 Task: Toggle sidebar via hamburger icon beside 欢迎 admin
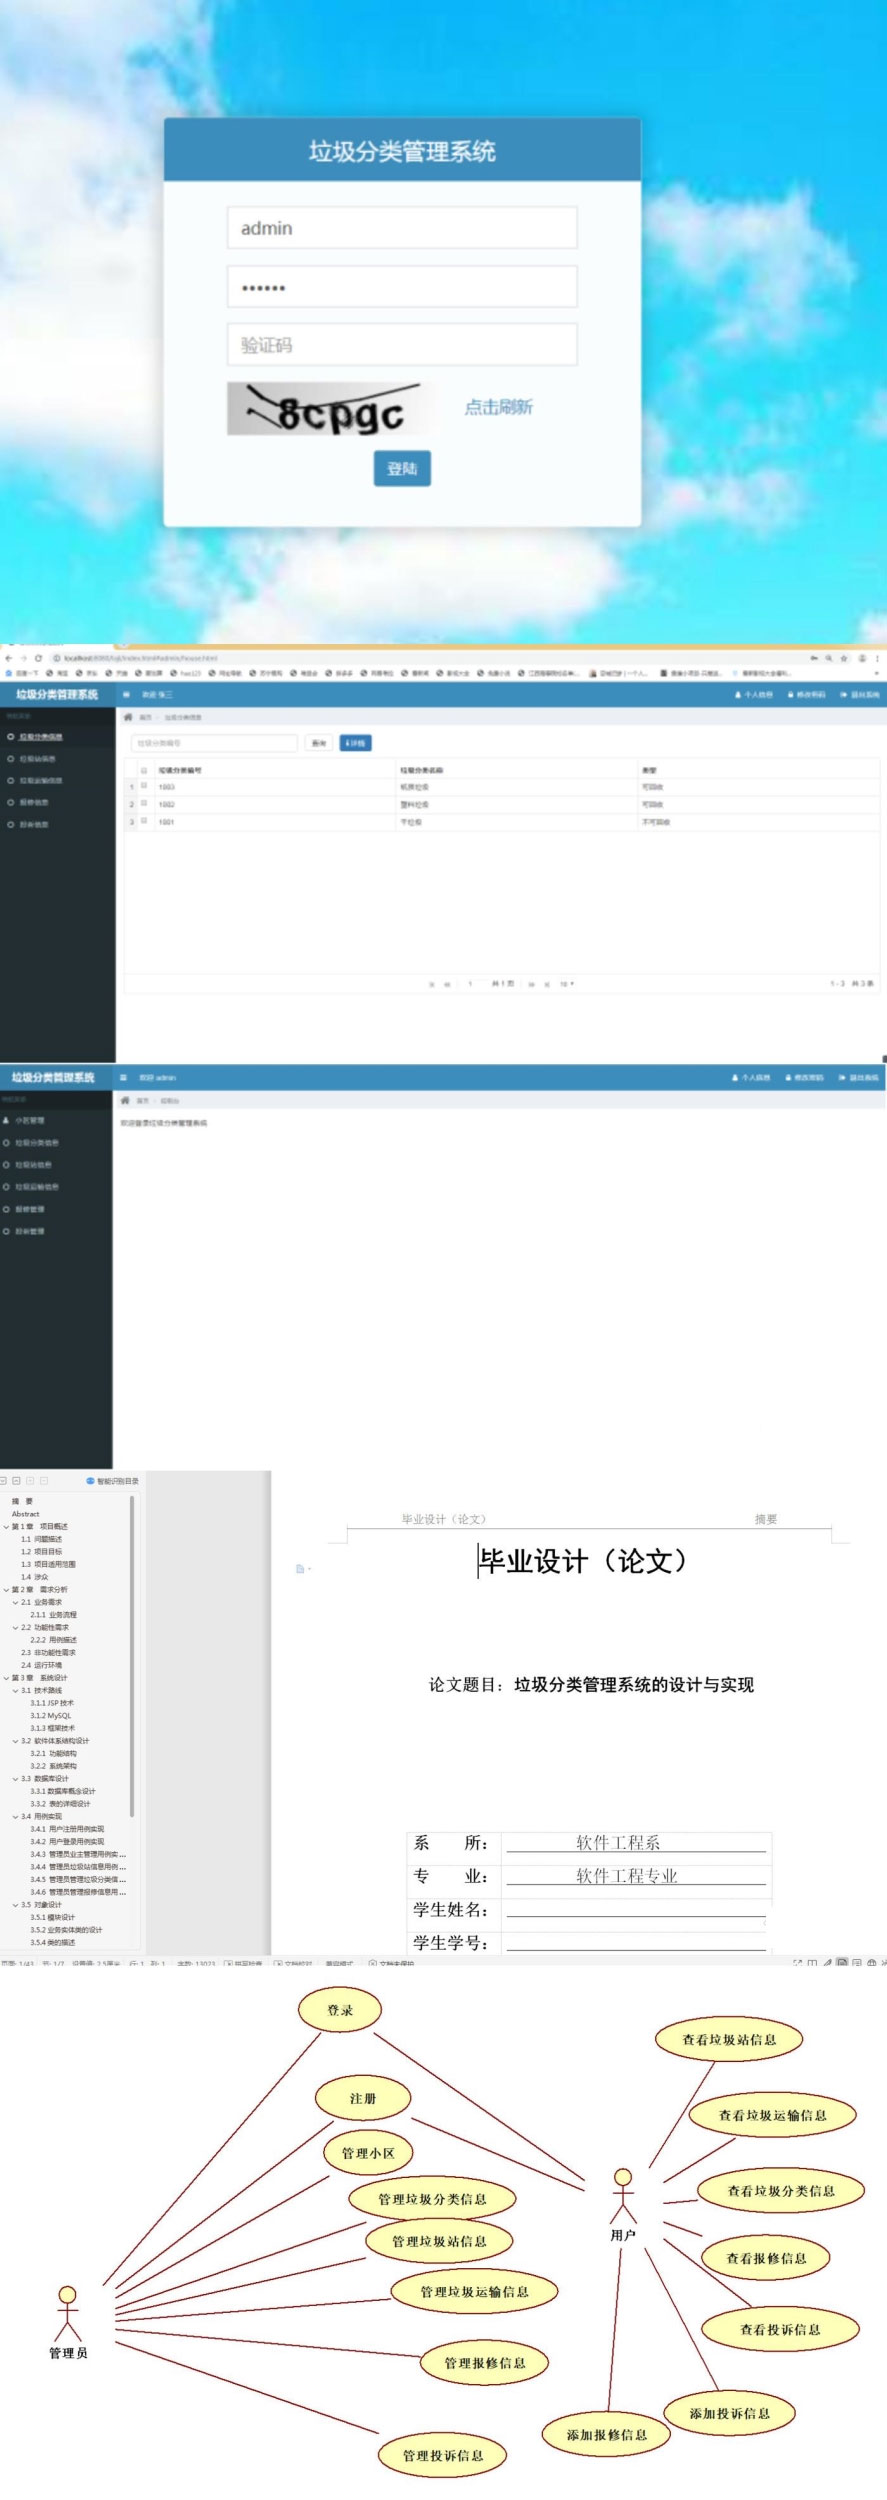pyautogui.click(x=123, y=1077)
